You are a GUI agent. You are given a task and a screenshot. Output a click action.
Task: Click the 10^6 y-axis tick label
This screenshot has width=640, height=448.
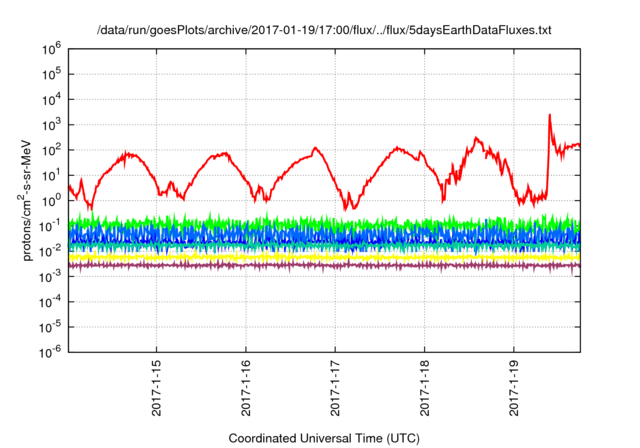tap(51, 49)
